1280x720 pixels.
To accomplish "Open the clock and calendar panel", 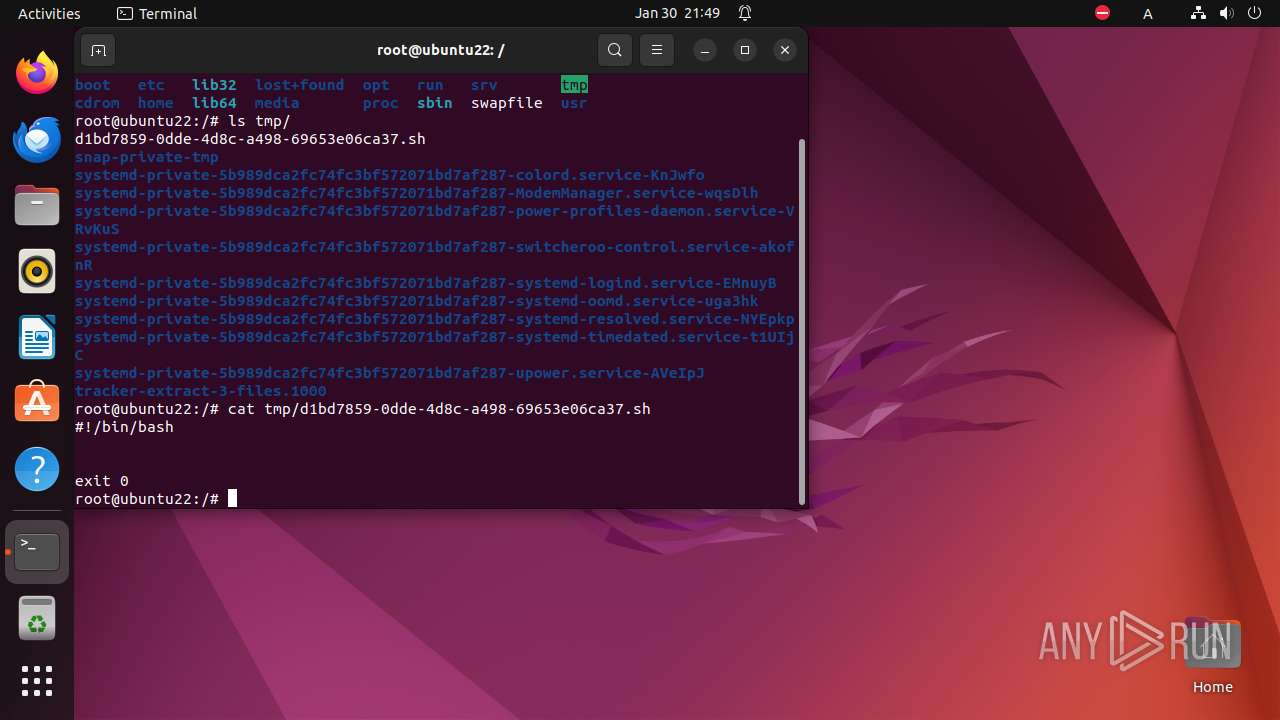I will click(677, 13).
